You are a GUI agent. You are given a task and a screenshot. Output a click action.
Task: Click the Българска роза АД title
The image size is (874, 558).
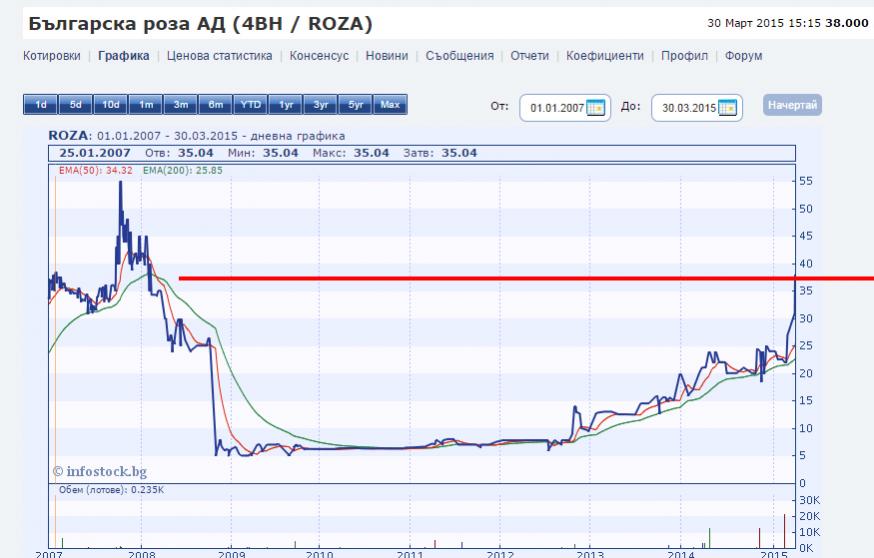[200, 23]
